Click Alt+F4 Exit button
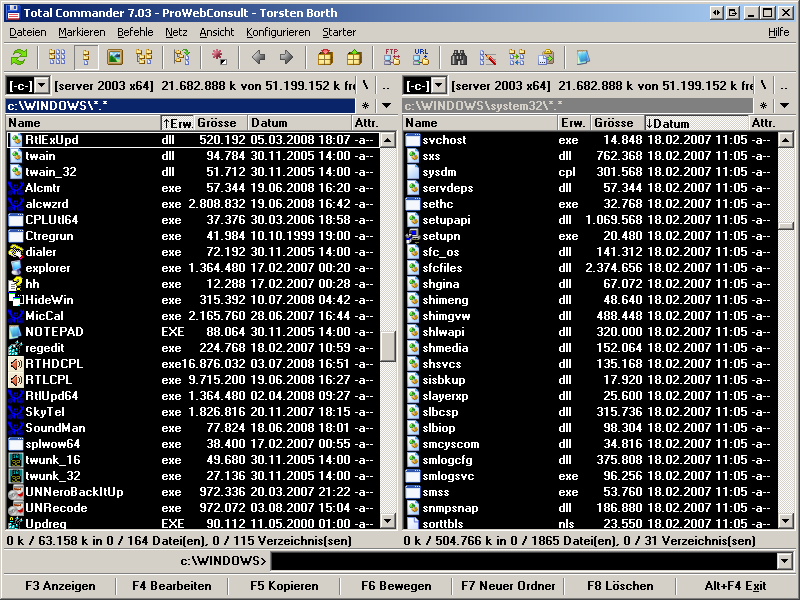The image size is (800, 600). click(x=735, y=586)
